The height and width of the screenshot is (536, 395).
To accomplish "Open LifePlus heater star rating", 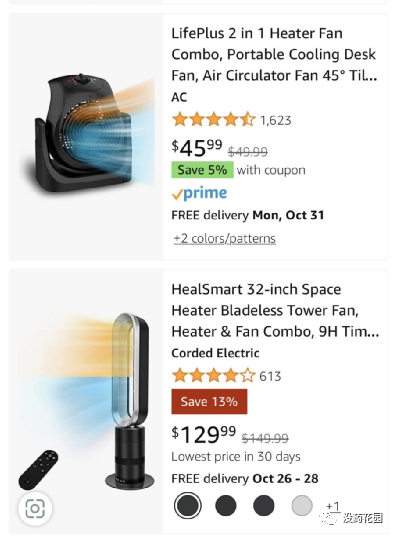I will 214,120.
